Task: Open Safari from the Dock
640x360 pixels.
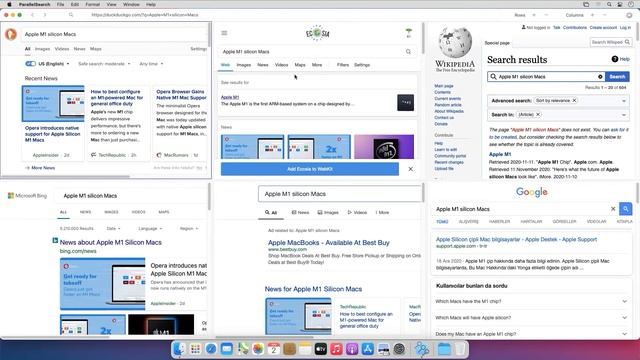Action: [211, 349]
